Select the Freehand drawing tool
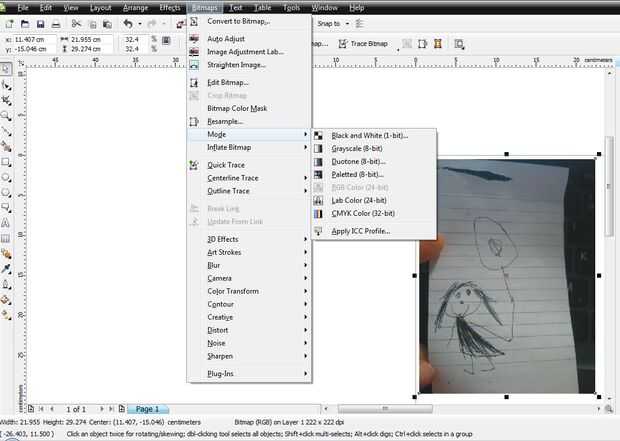Image resolution: width=620 pixels, height=441 pixels. (x=6, y=131)
